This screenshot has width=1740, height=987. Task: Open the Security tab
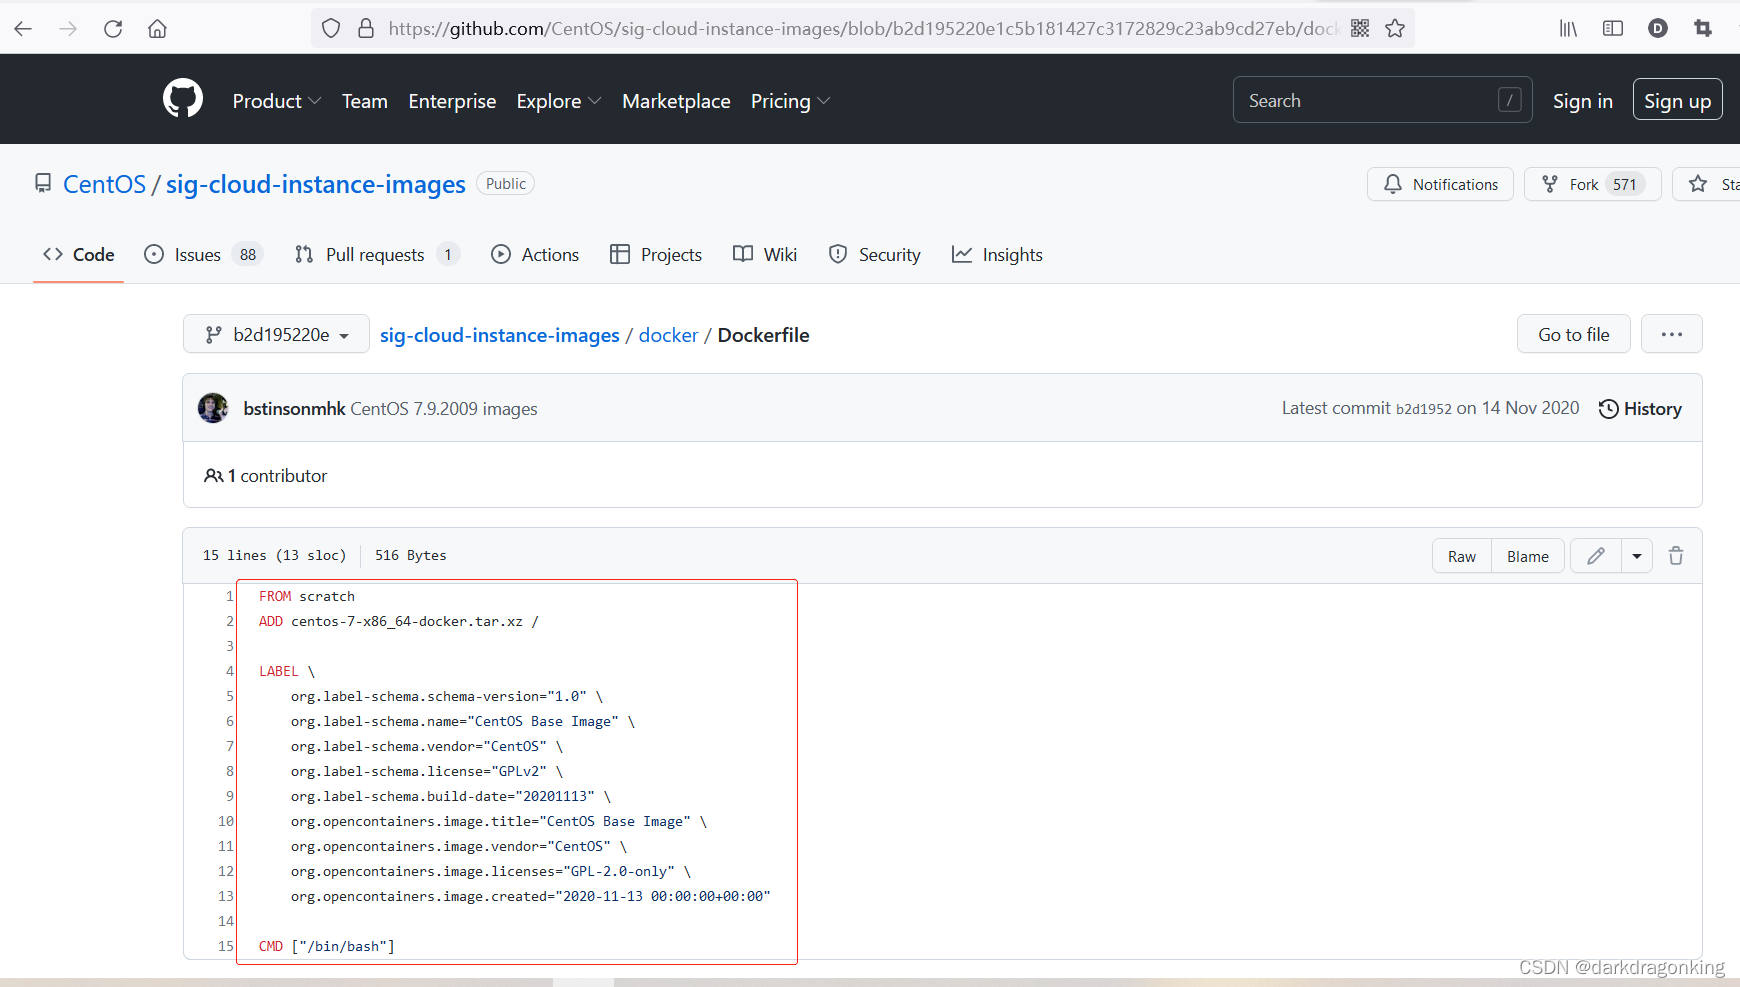pos(874,255)
